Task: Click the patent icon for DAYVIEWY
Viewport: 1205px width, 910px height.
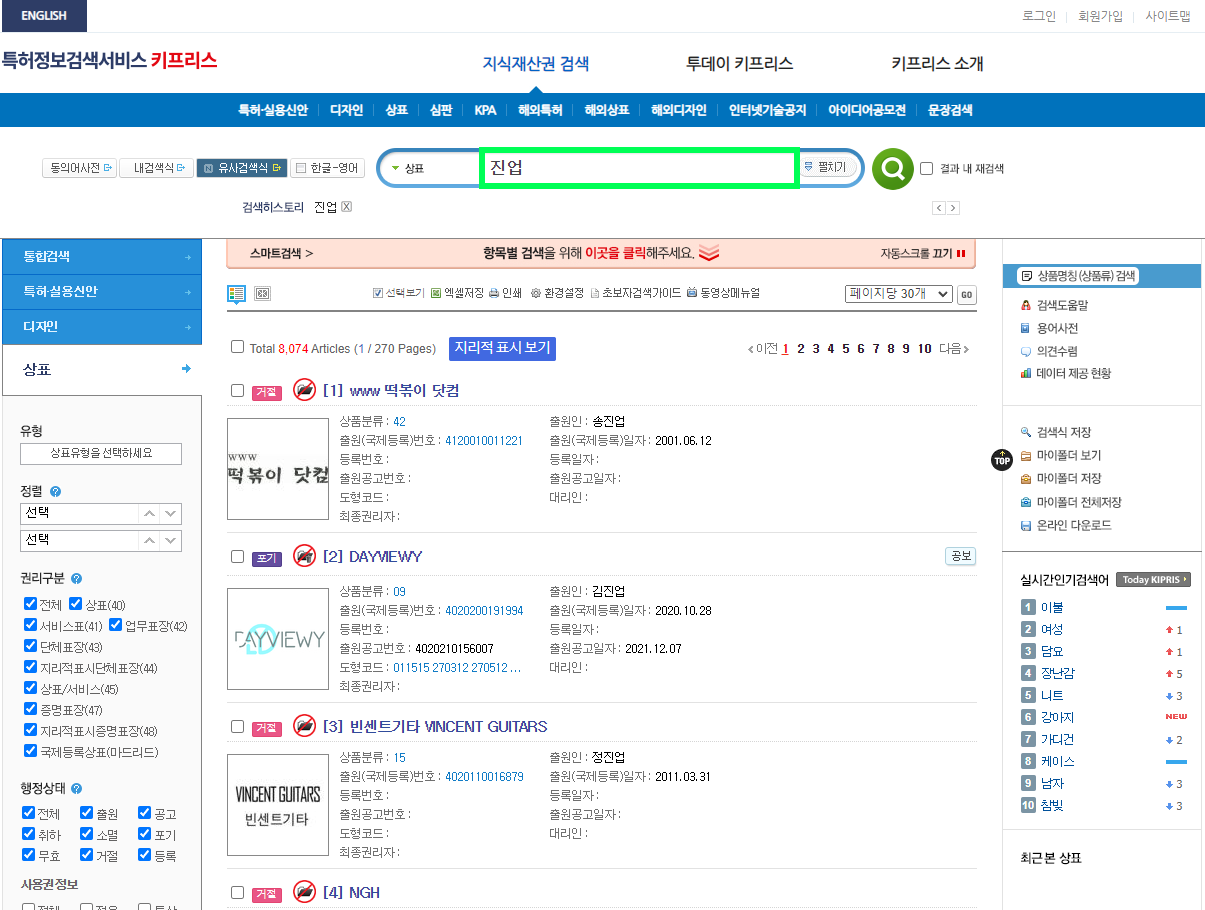Action: click(x=304, y=556)
